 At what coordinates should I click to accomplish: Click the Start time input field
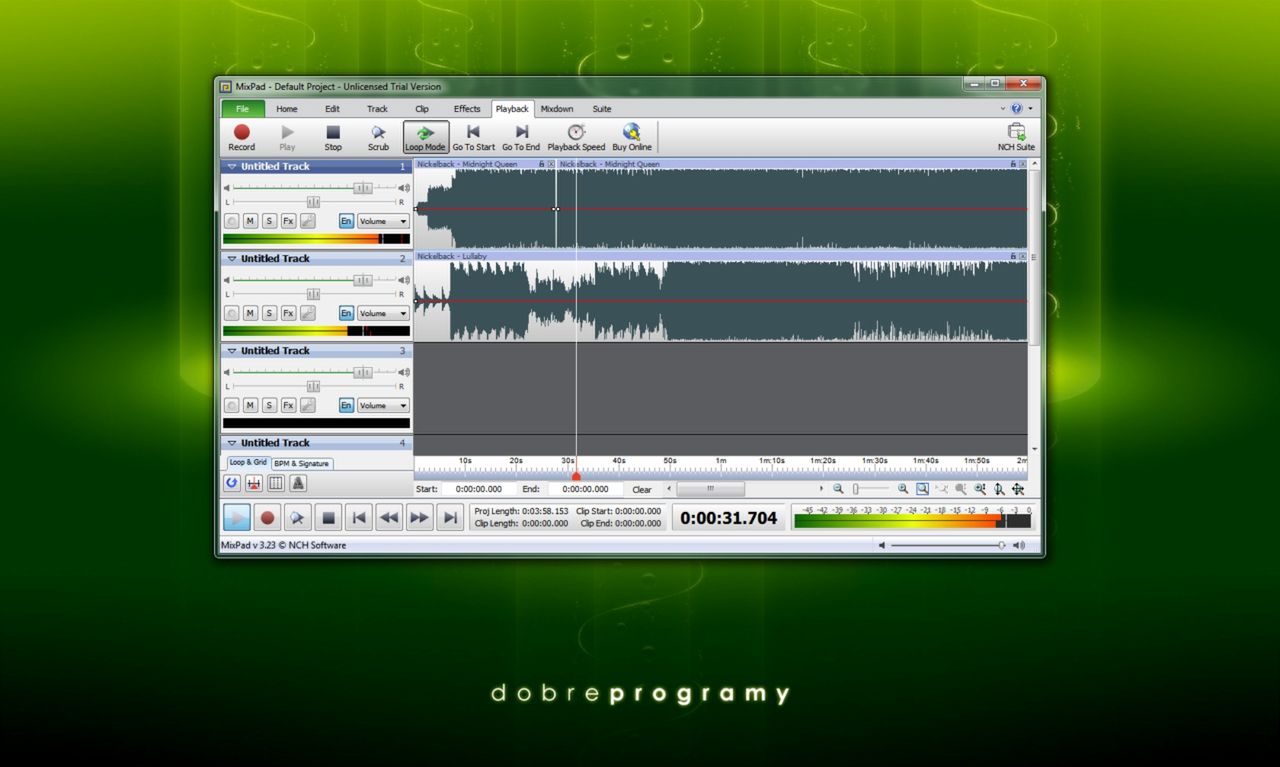click(x=477, y=489)
